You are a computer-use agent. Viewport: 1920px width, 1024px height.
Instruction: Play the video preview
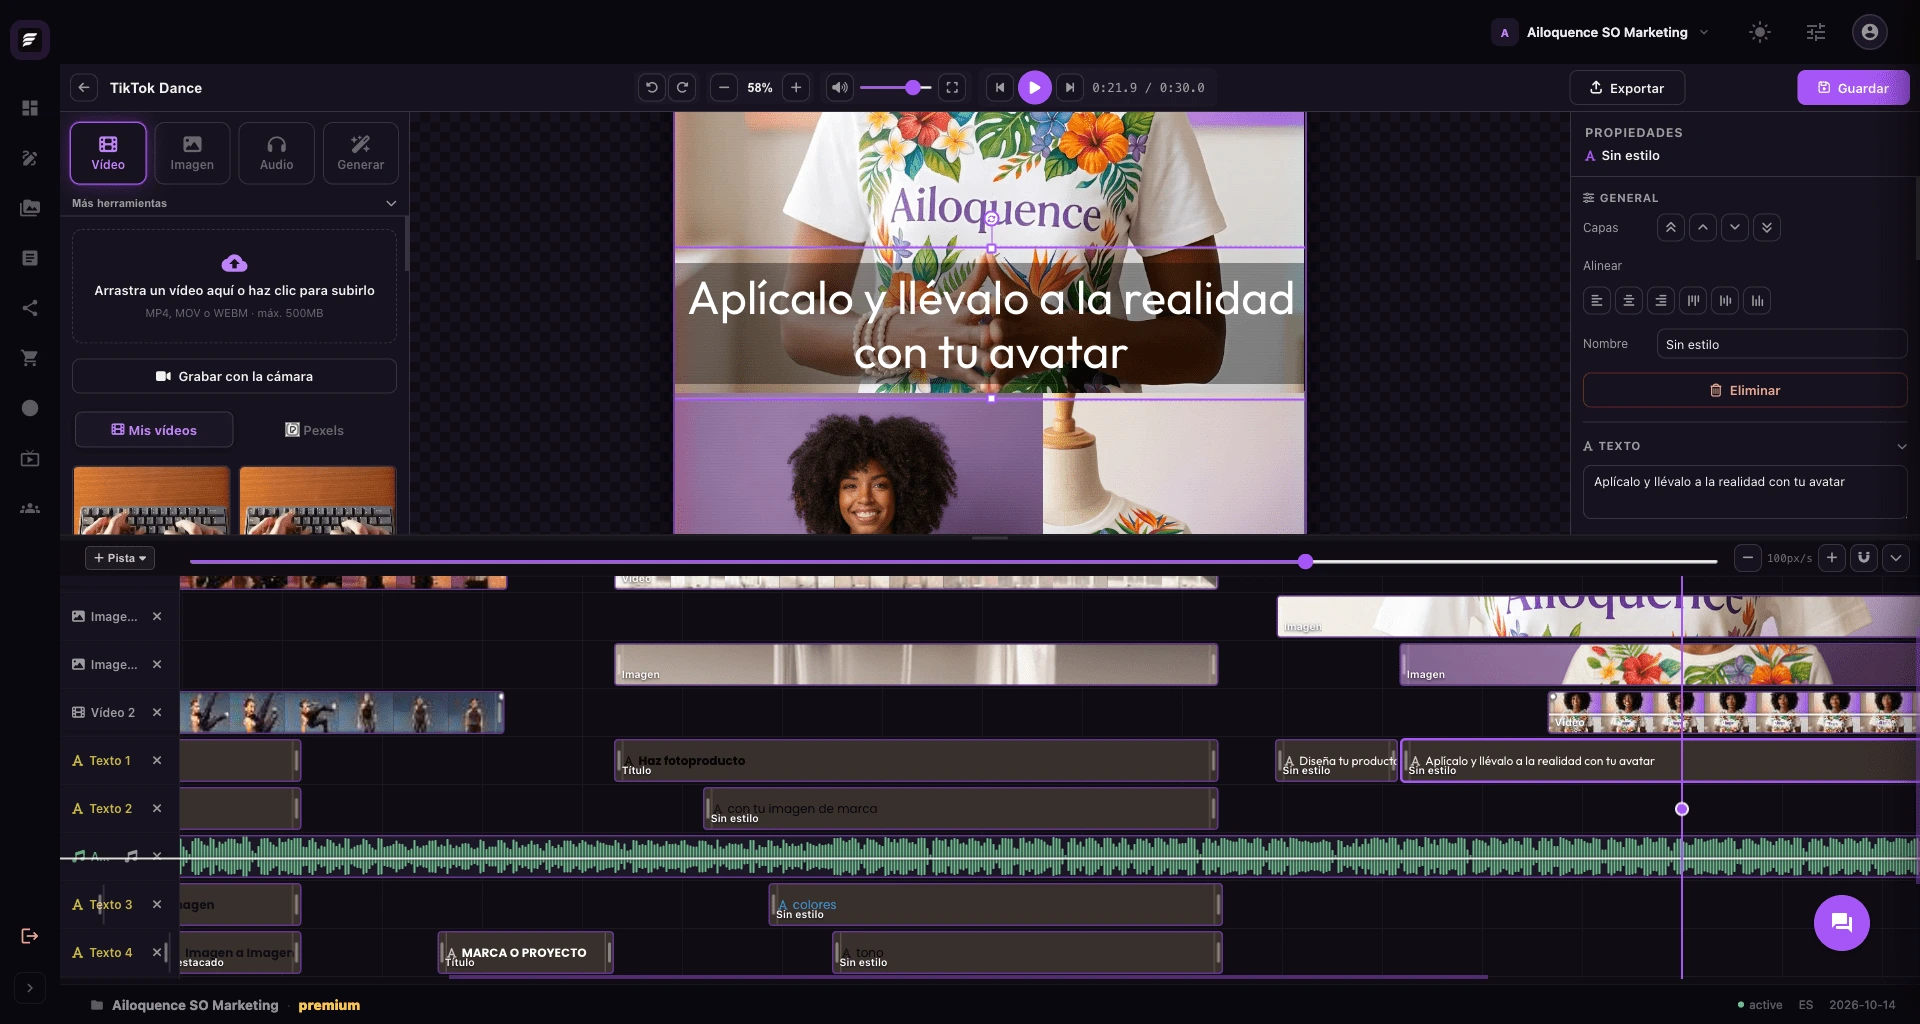[1035, 88]
